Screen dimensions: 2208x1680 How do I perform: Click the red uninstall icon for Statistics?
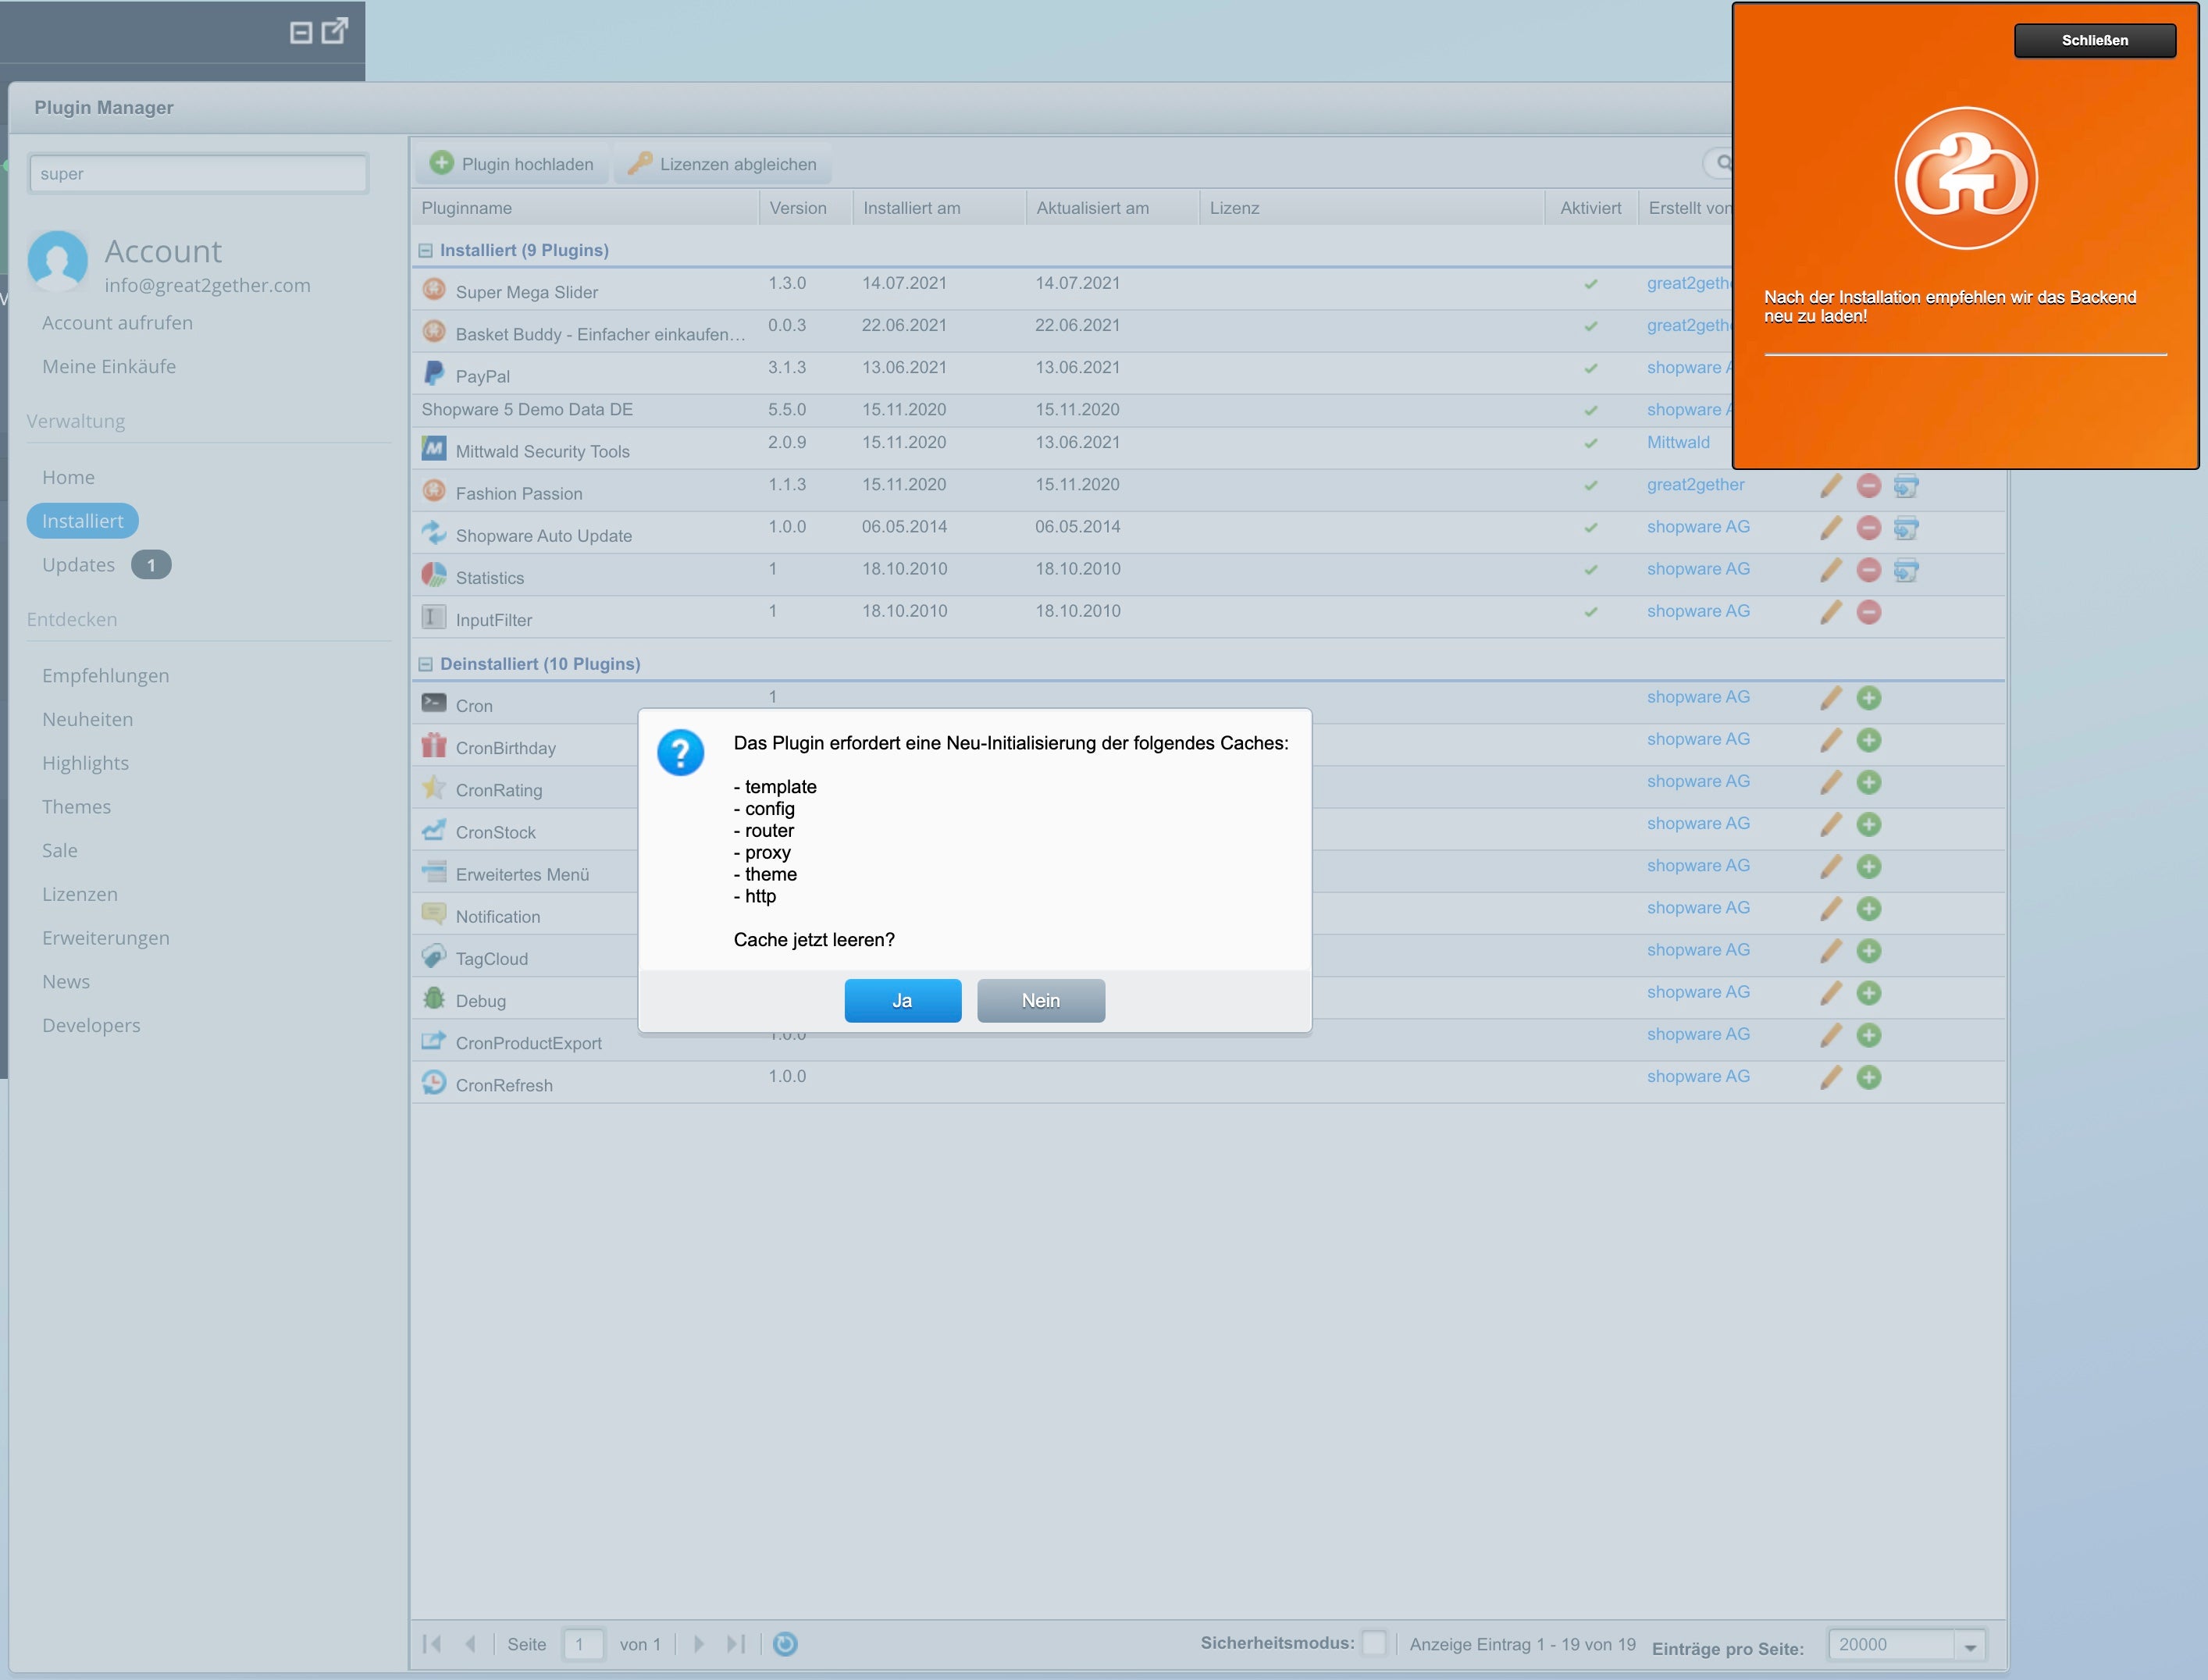(1868, 570)
